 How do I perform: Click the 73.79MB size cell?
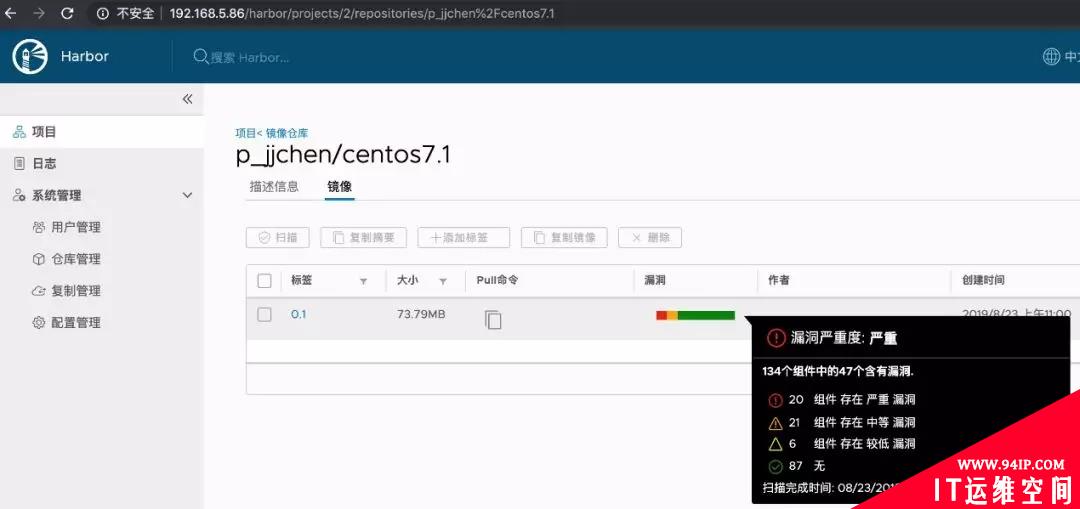pyautogui.click(x=422, y=315)
